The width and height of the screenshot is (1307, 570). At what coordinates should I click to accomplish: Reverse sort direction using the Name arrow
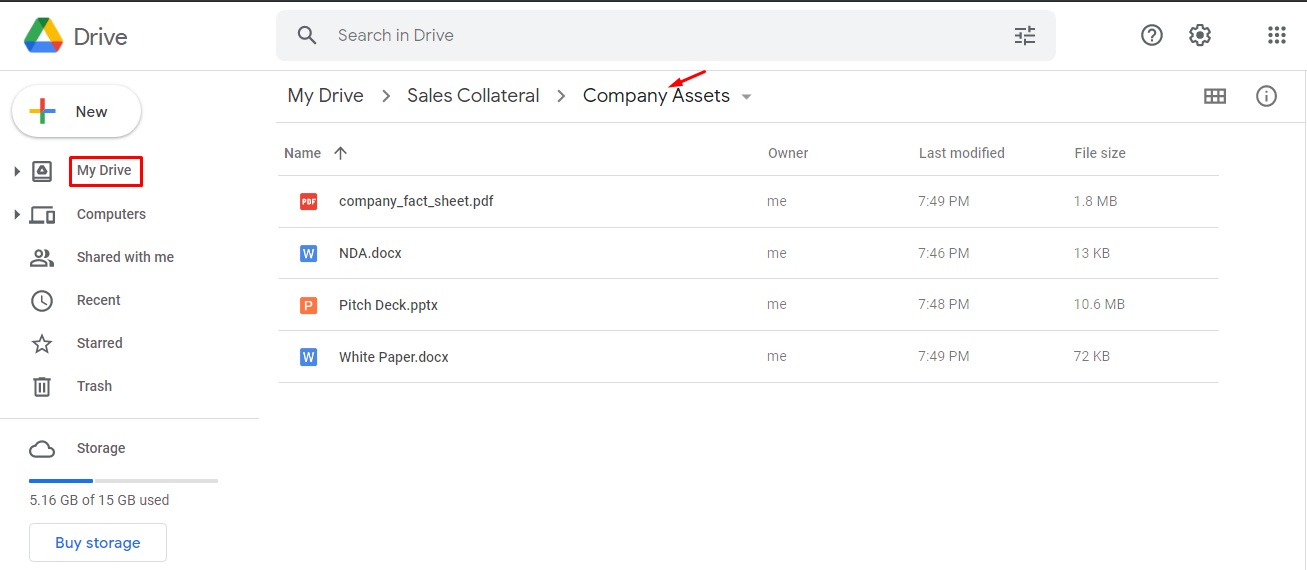[x=341, y=153]
